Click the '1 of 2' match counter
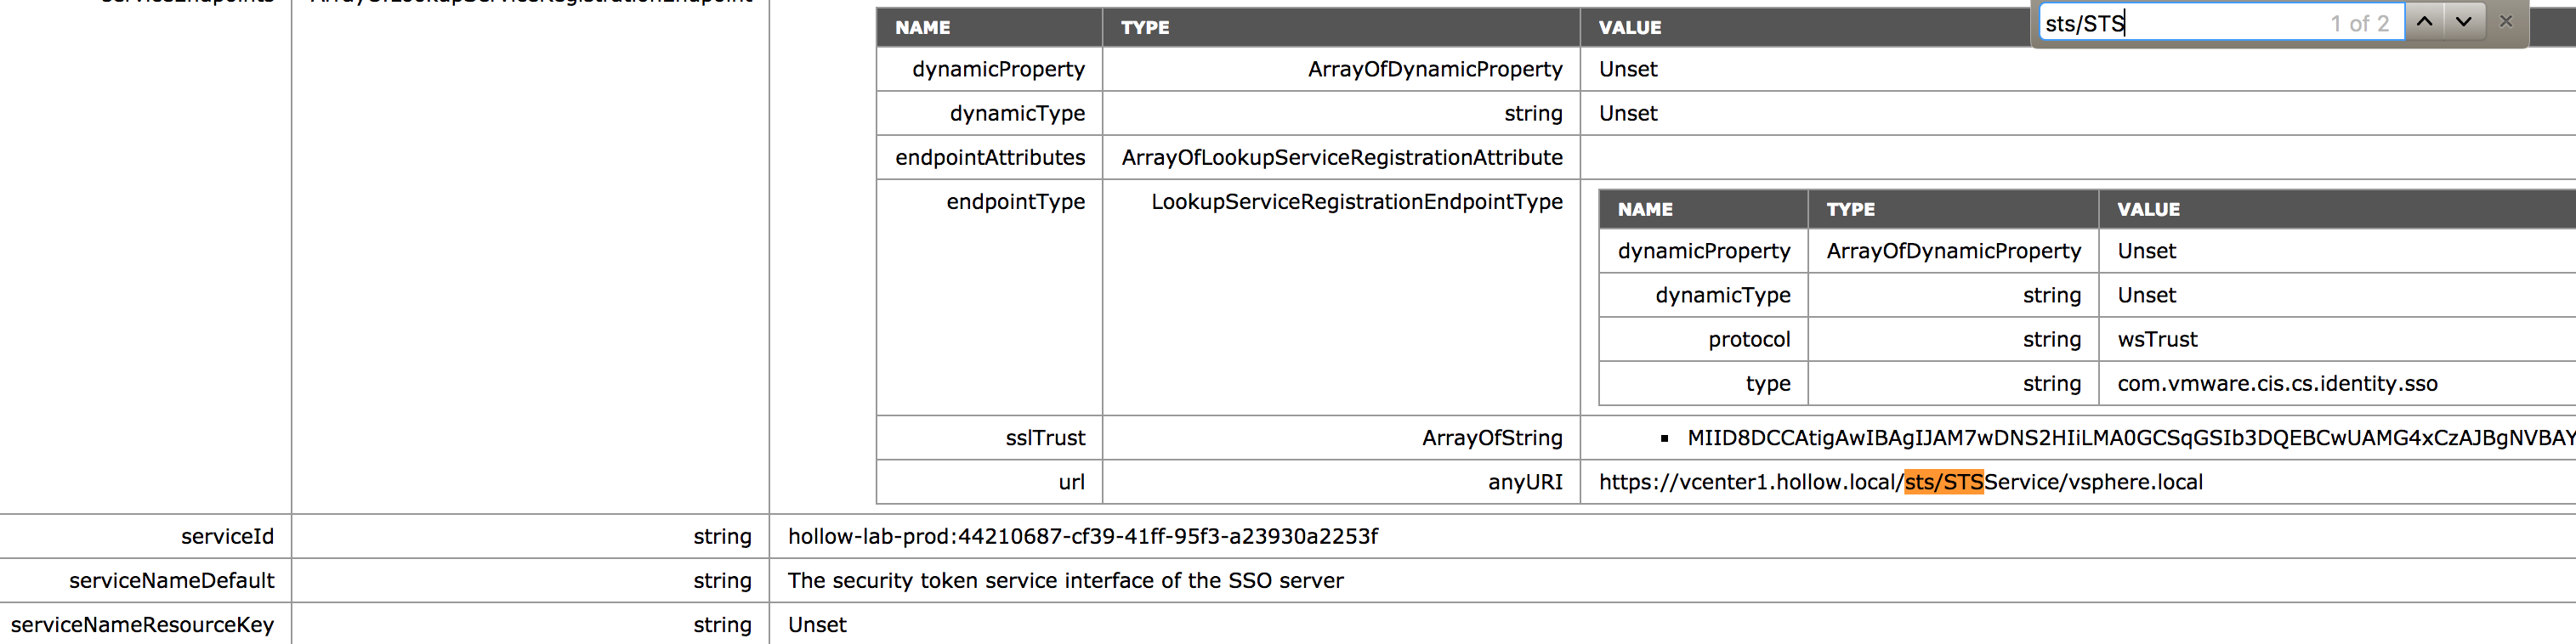This screenshot has width=2576, height=644. (2359, 23)
